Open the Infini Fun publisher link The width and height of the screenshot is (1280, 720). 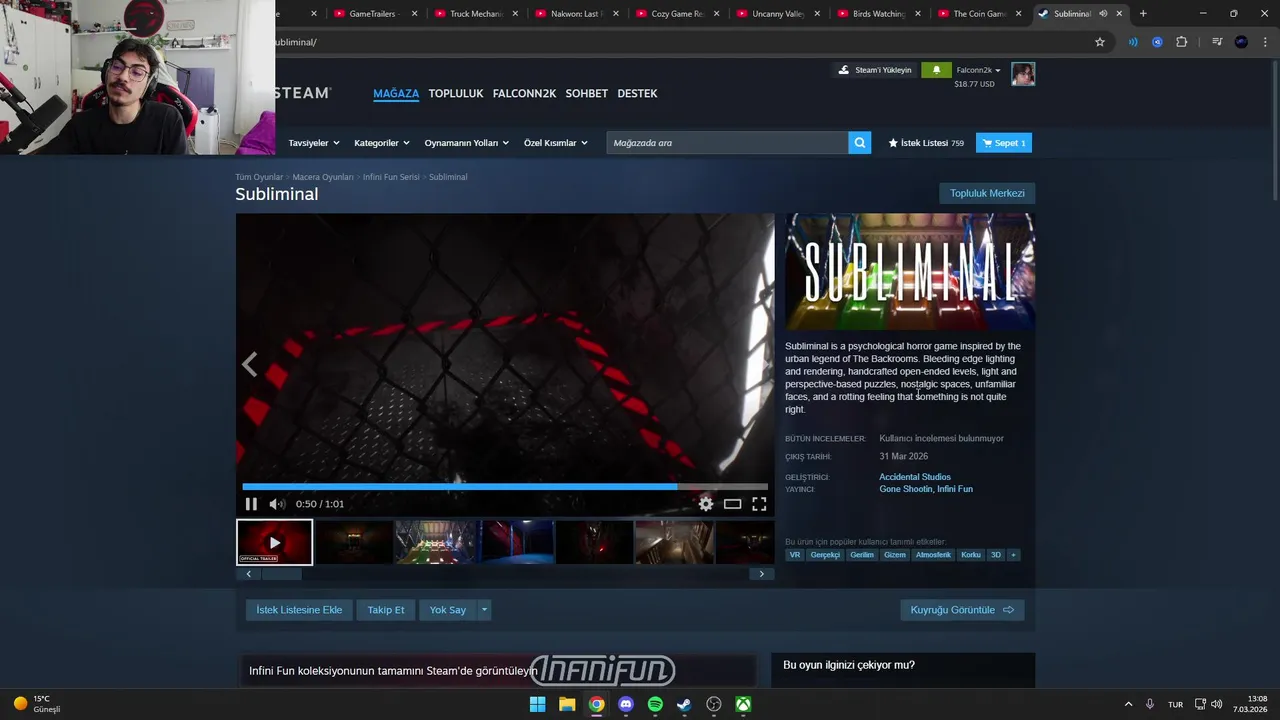pyautogui.click(x=955, y=489)
